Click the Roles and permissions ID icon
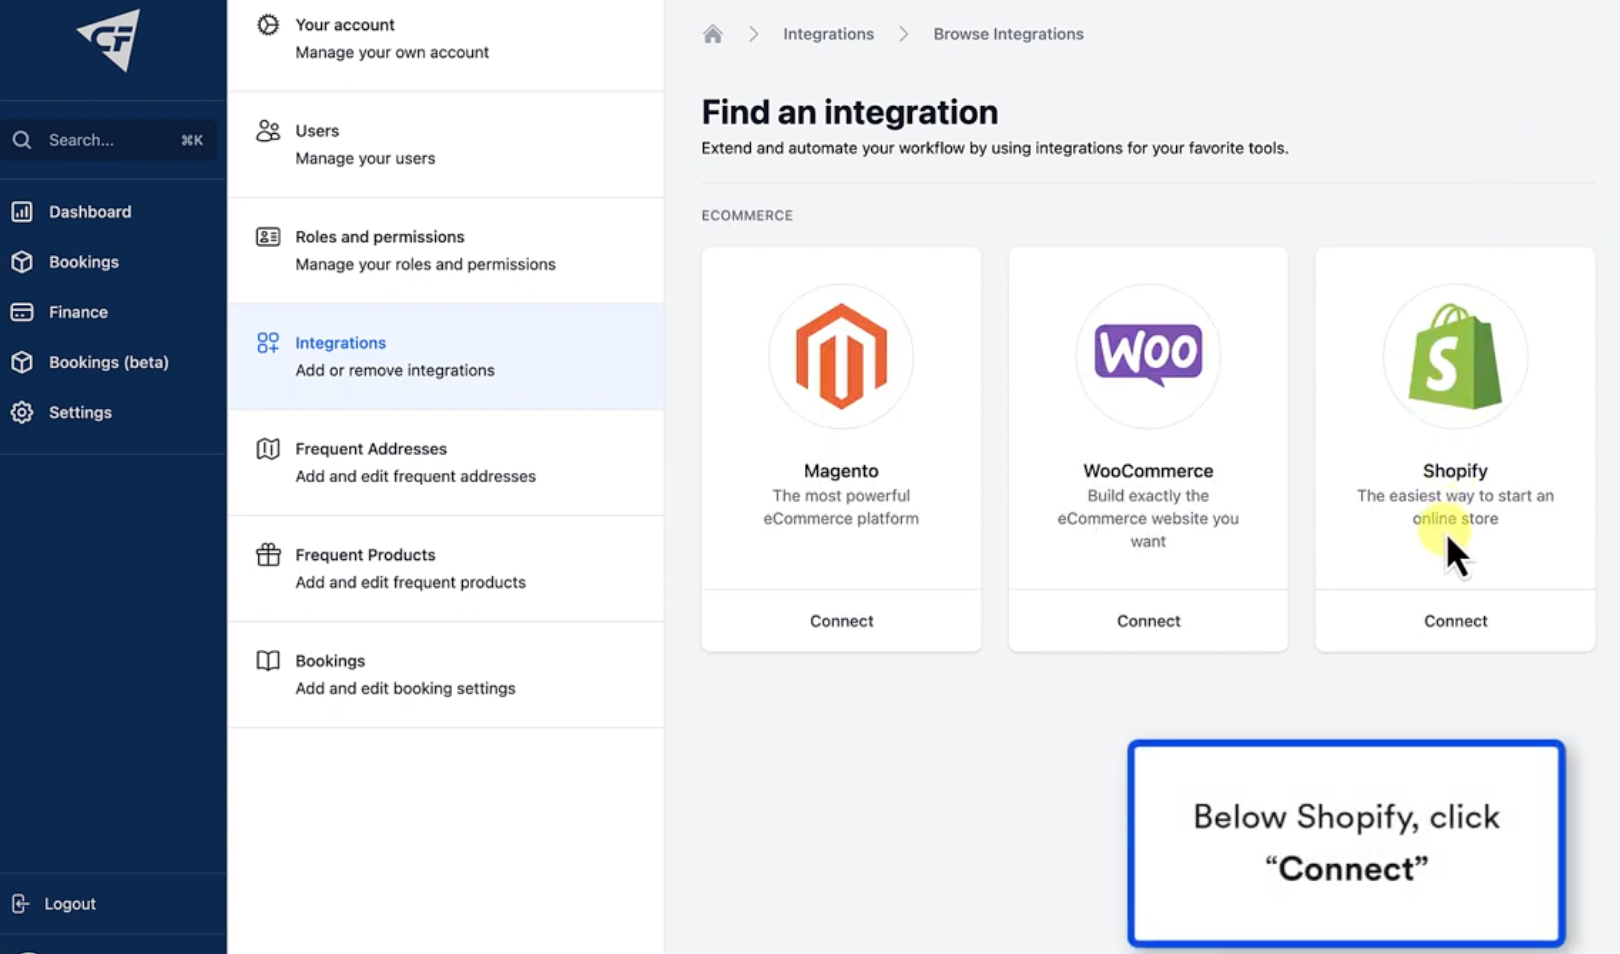Viewport: 1620px width, 954px height. coord(268,237)
